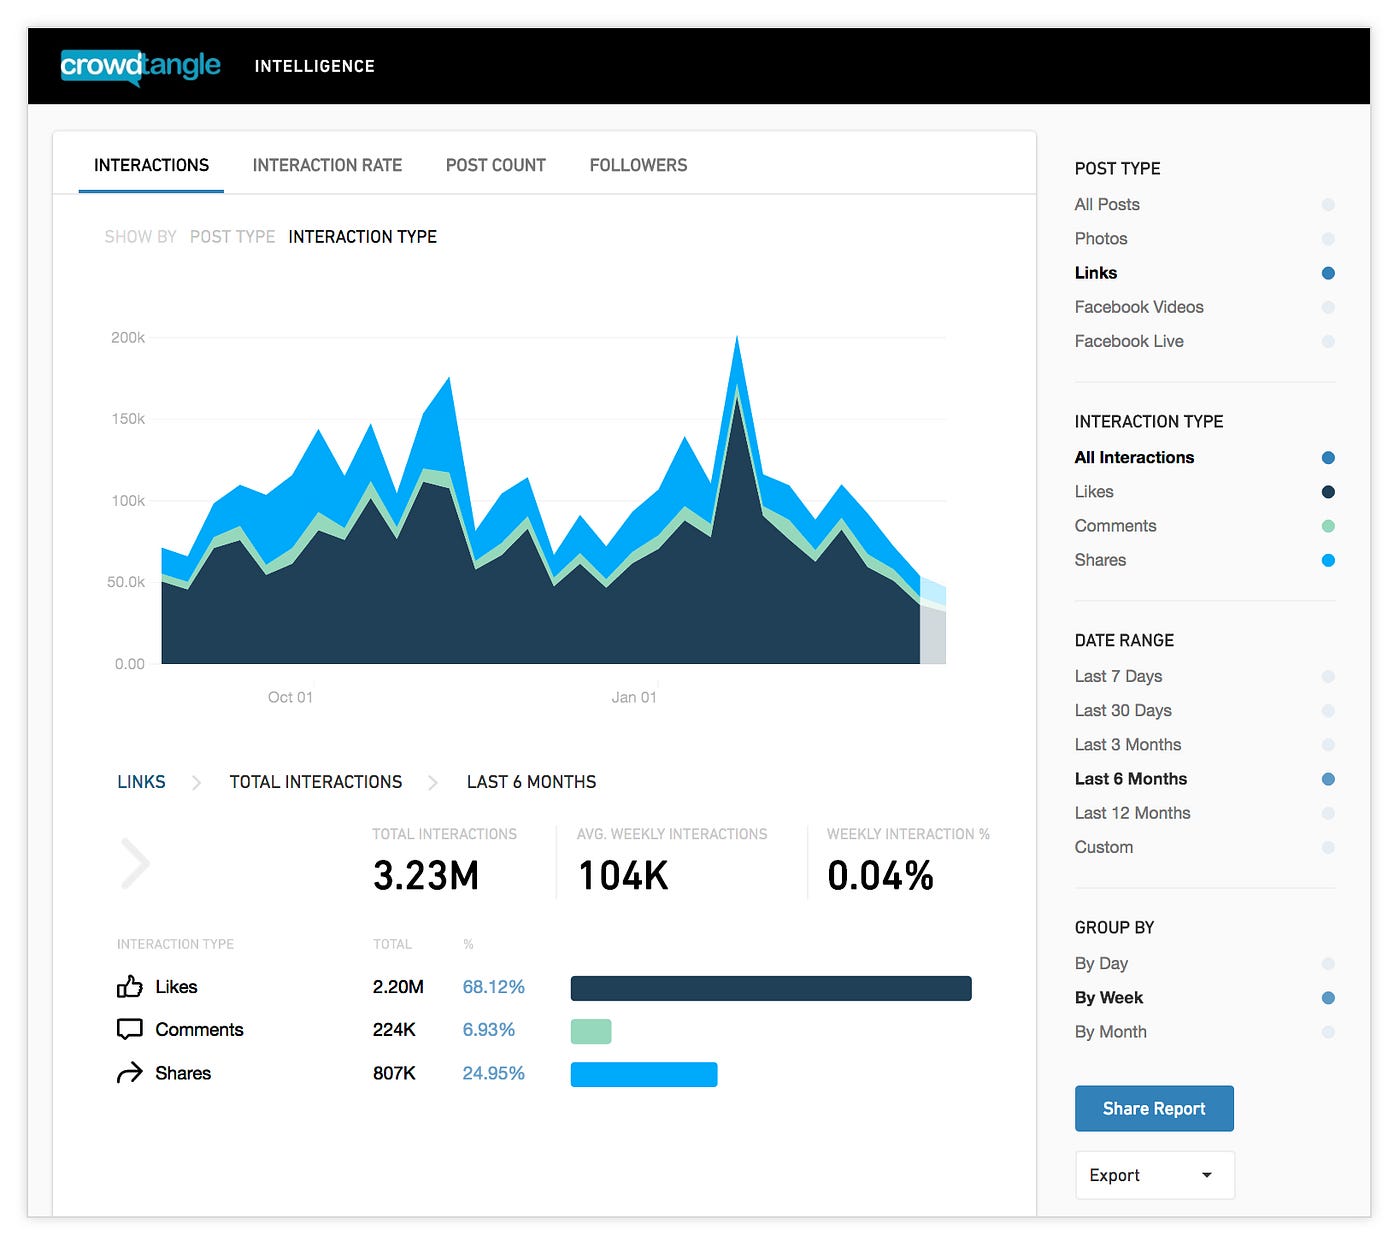The height and width of the screenshot is (1241, 1400).
Task: Click the Export dropdown arrow
Action: 1207,1175
